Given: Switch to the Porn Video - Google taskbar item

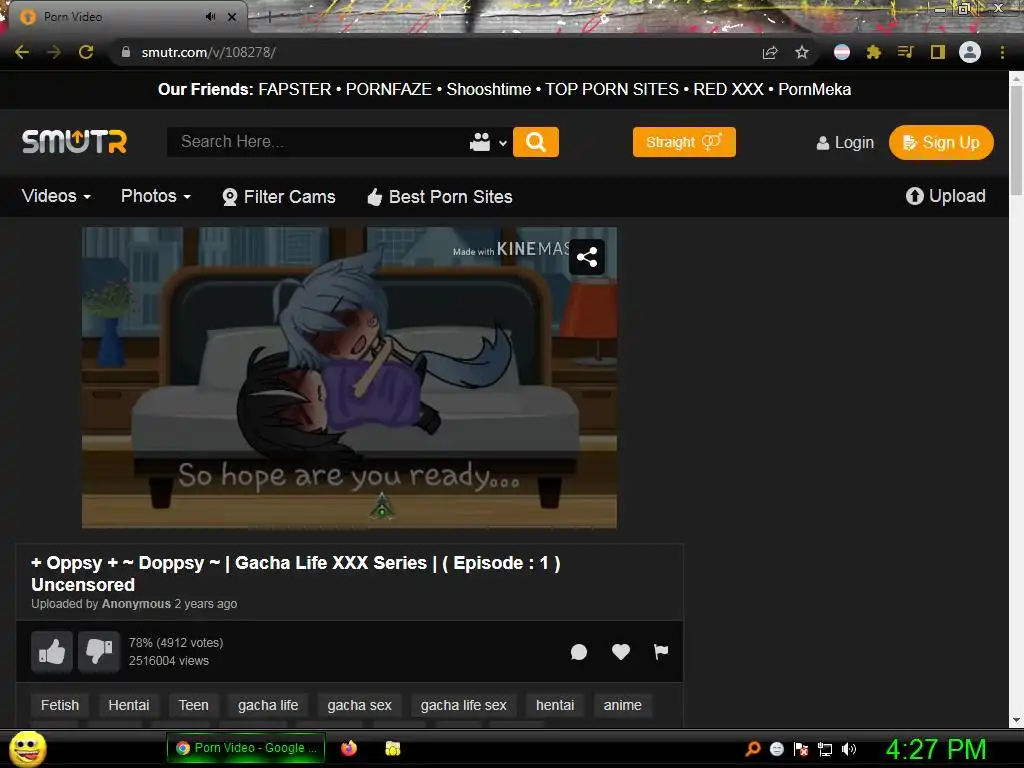Looking at the screenshot, I should (x=246, y=748).
